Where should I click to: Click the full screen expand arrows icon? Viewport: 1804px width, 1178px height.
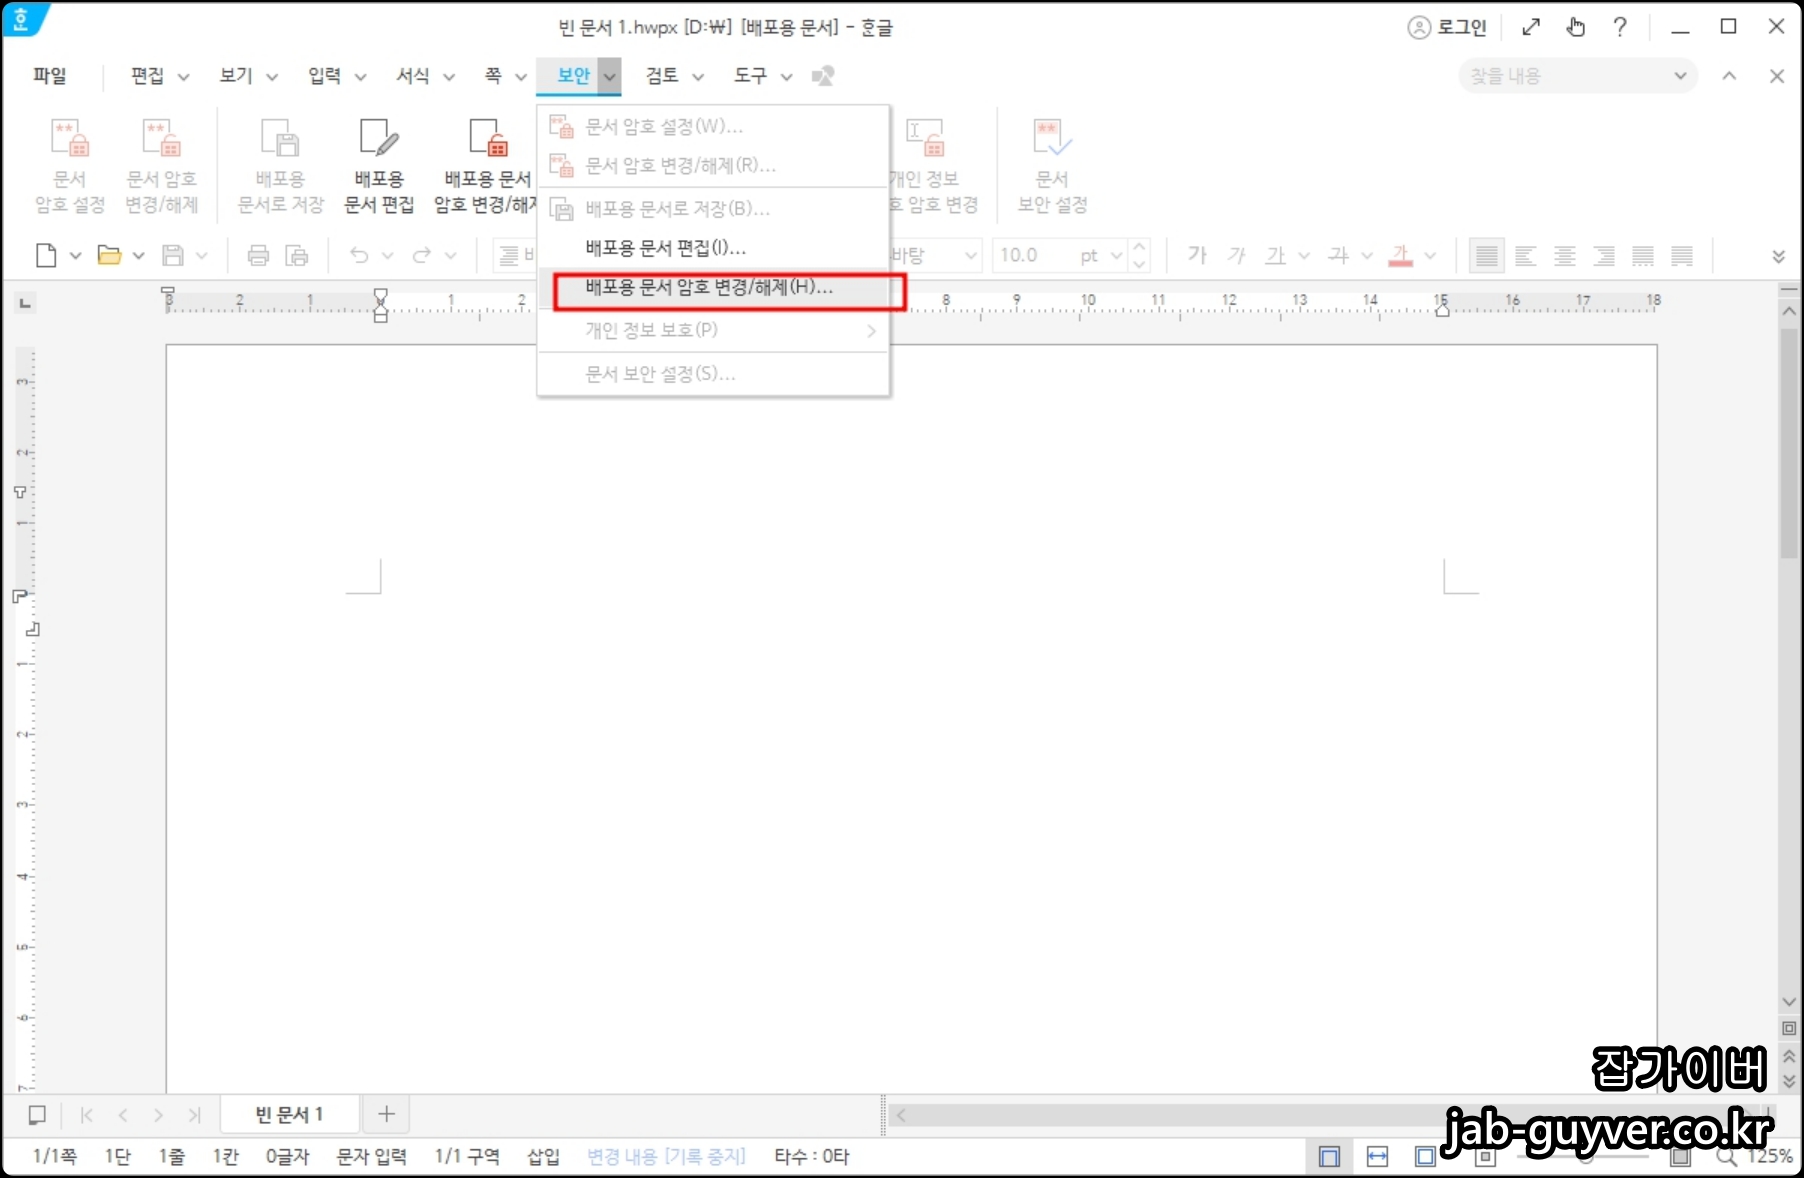1531,27
